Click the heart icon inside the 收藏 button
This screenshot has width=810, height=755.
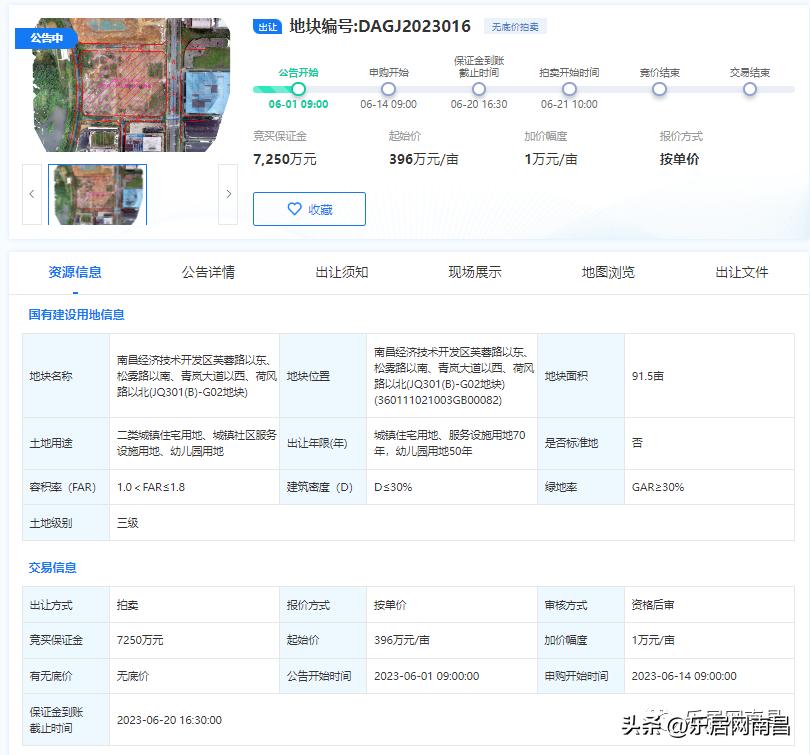[292, 209]
